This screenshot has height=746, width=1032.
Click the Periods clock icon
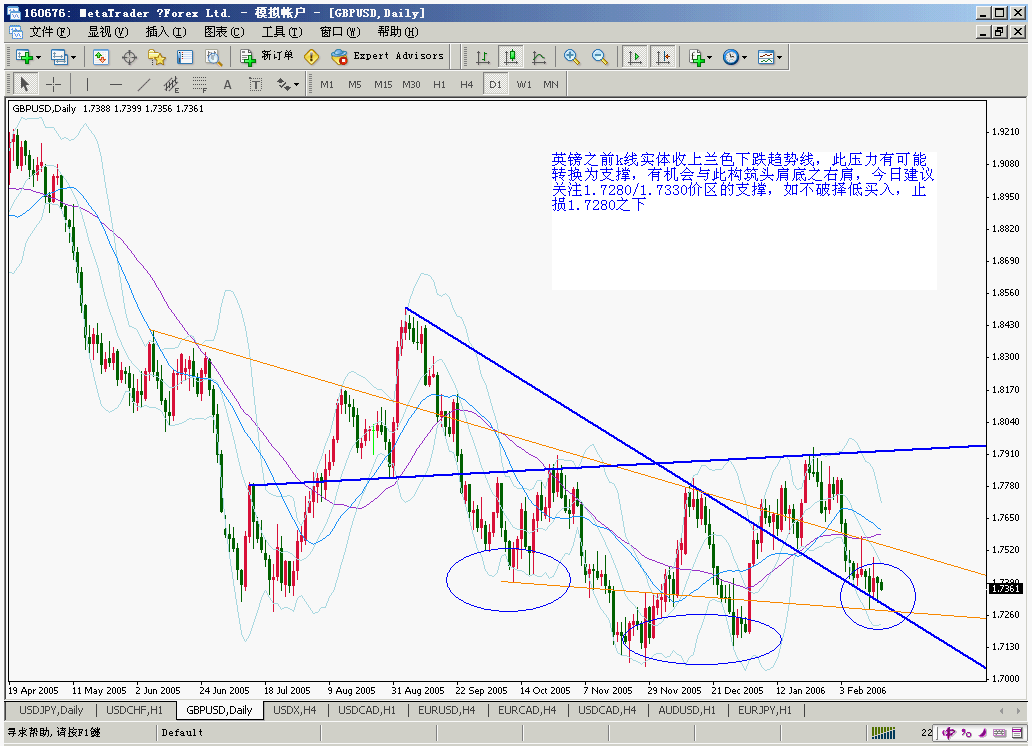pyautogui.click(x=731, y=57)
